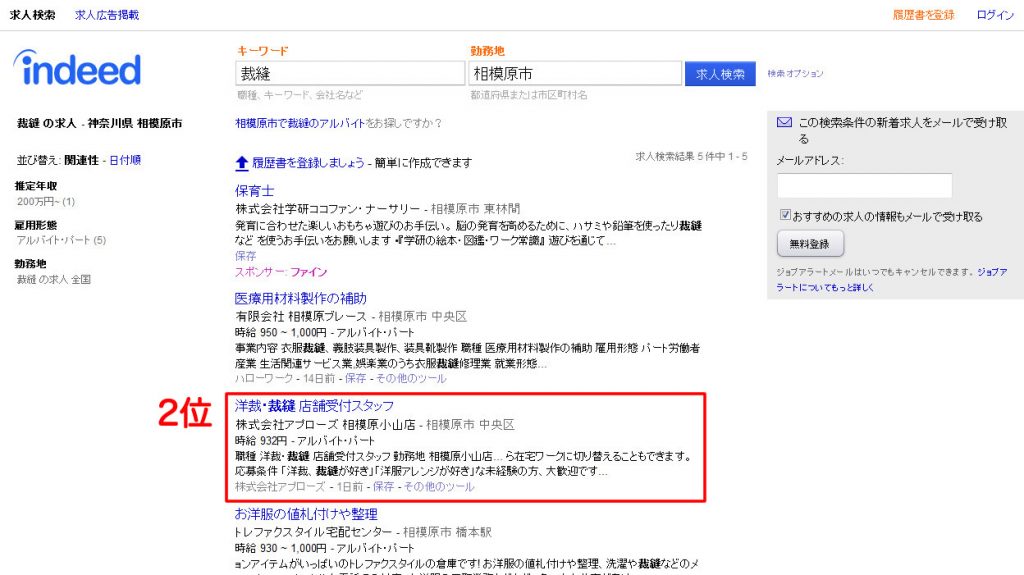Image resolution: width=1024 pixels, height=575 pixels.
Task: Click 有限会社 相模原ブレース company name
Action: (301, 316)
